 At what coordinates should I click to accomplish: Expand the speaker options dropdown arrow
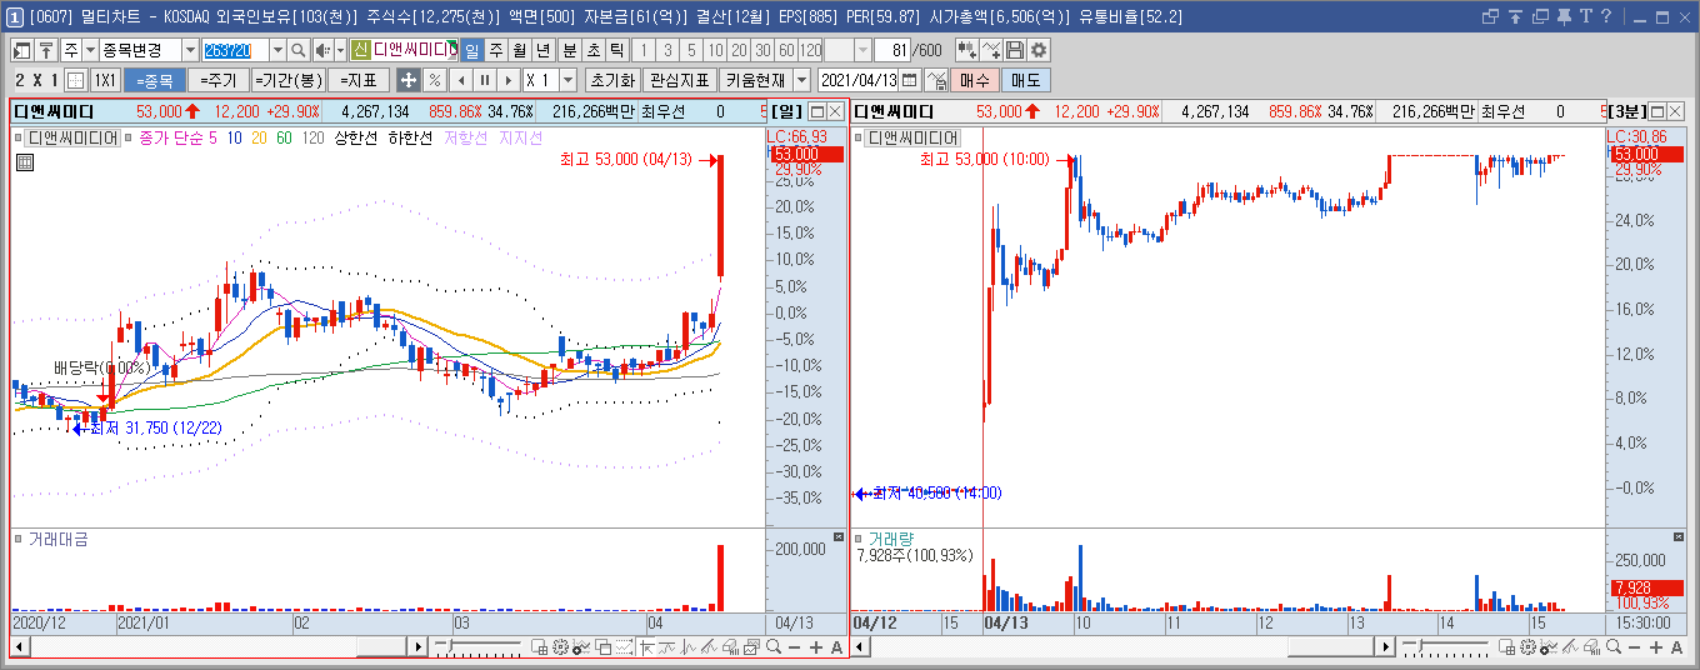(340, 50)
